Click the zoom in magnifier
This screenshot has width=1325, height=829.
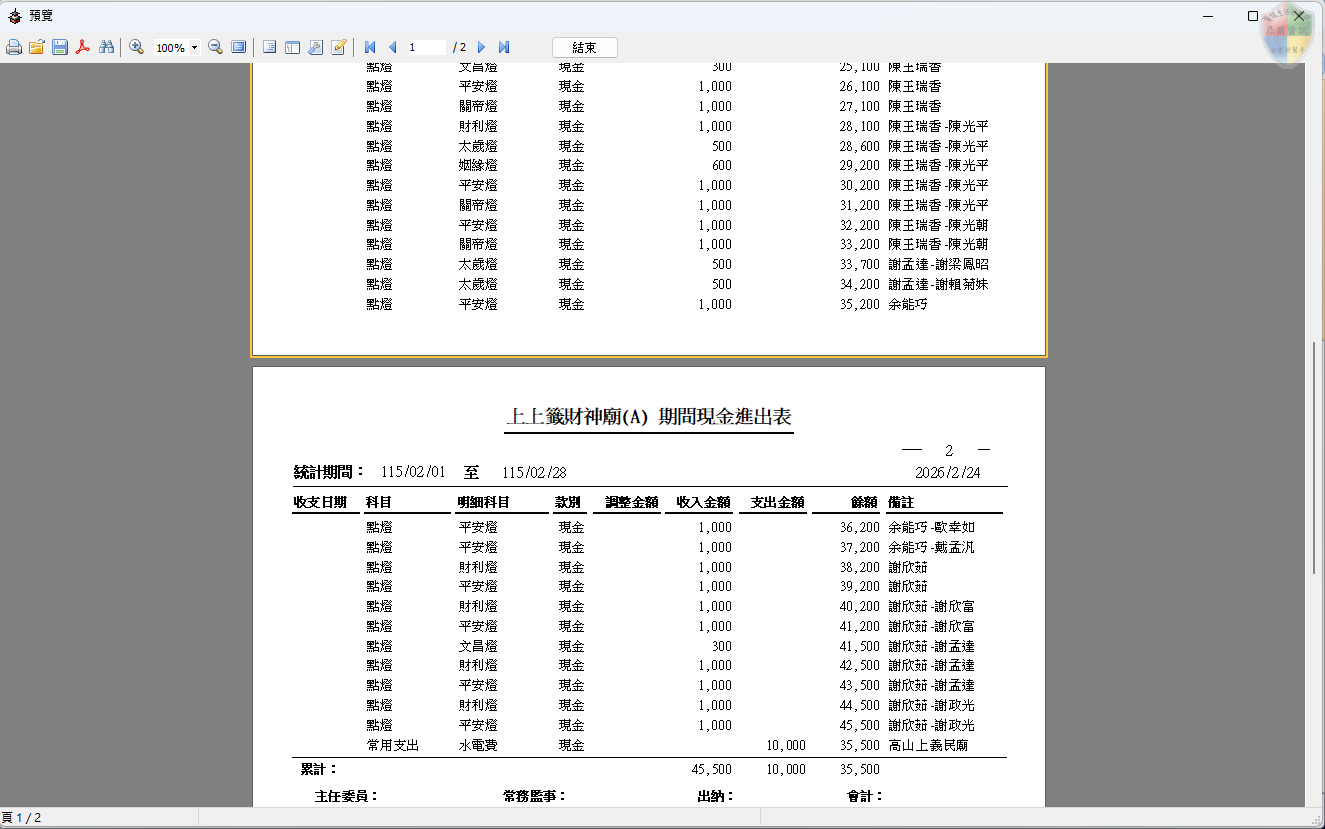(x=136, y=47)
